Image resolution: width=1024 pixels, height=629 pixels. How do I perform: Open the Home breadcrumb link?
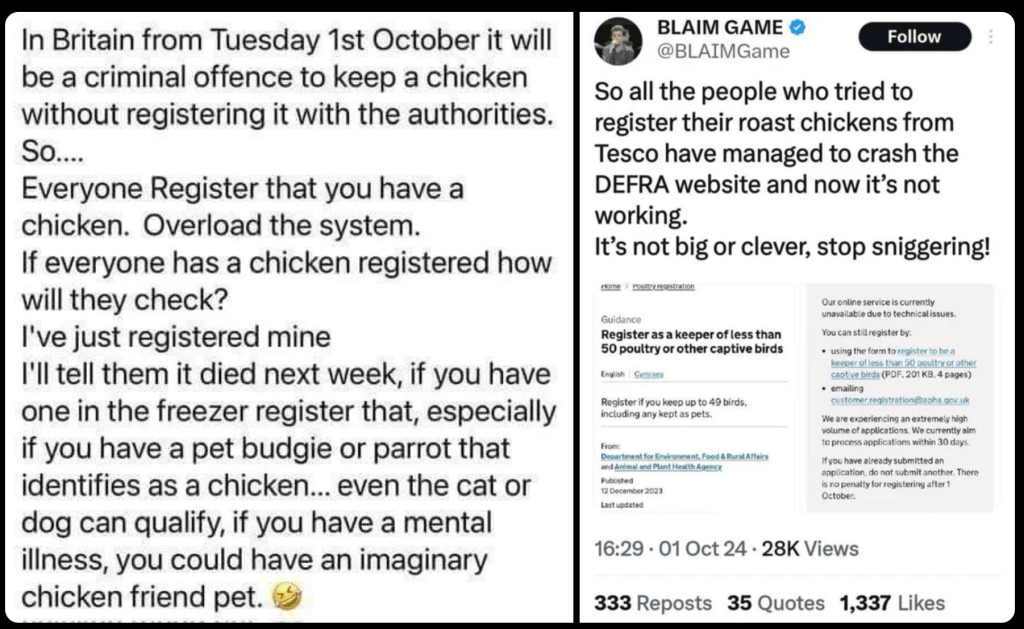point(610,287)
